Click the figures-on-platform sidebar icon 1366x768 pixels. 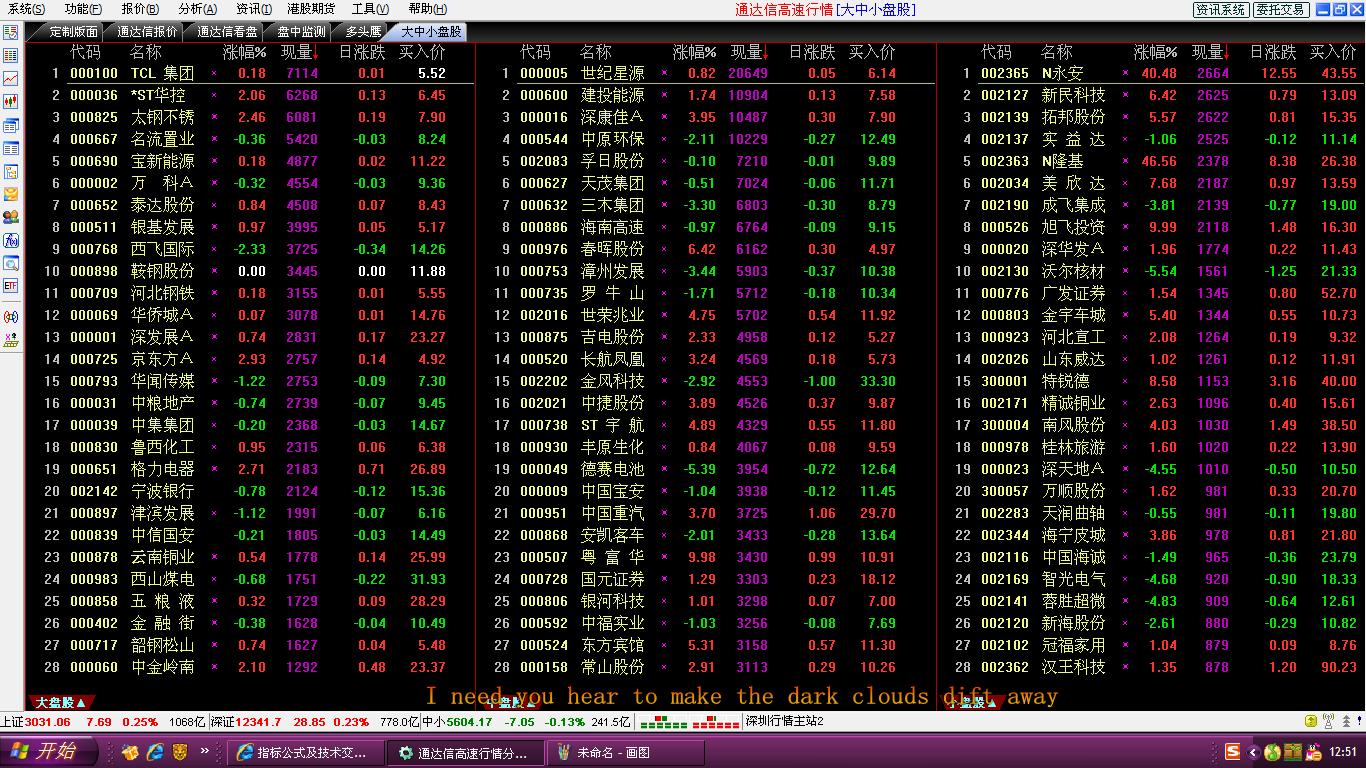pos(11,339)
